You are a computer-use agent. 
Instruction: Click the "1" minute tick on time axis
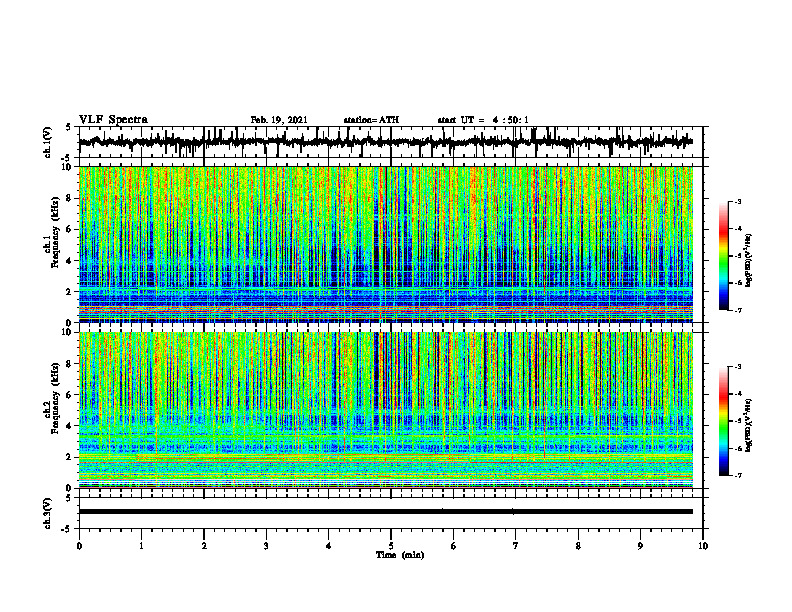pos(141,546)
